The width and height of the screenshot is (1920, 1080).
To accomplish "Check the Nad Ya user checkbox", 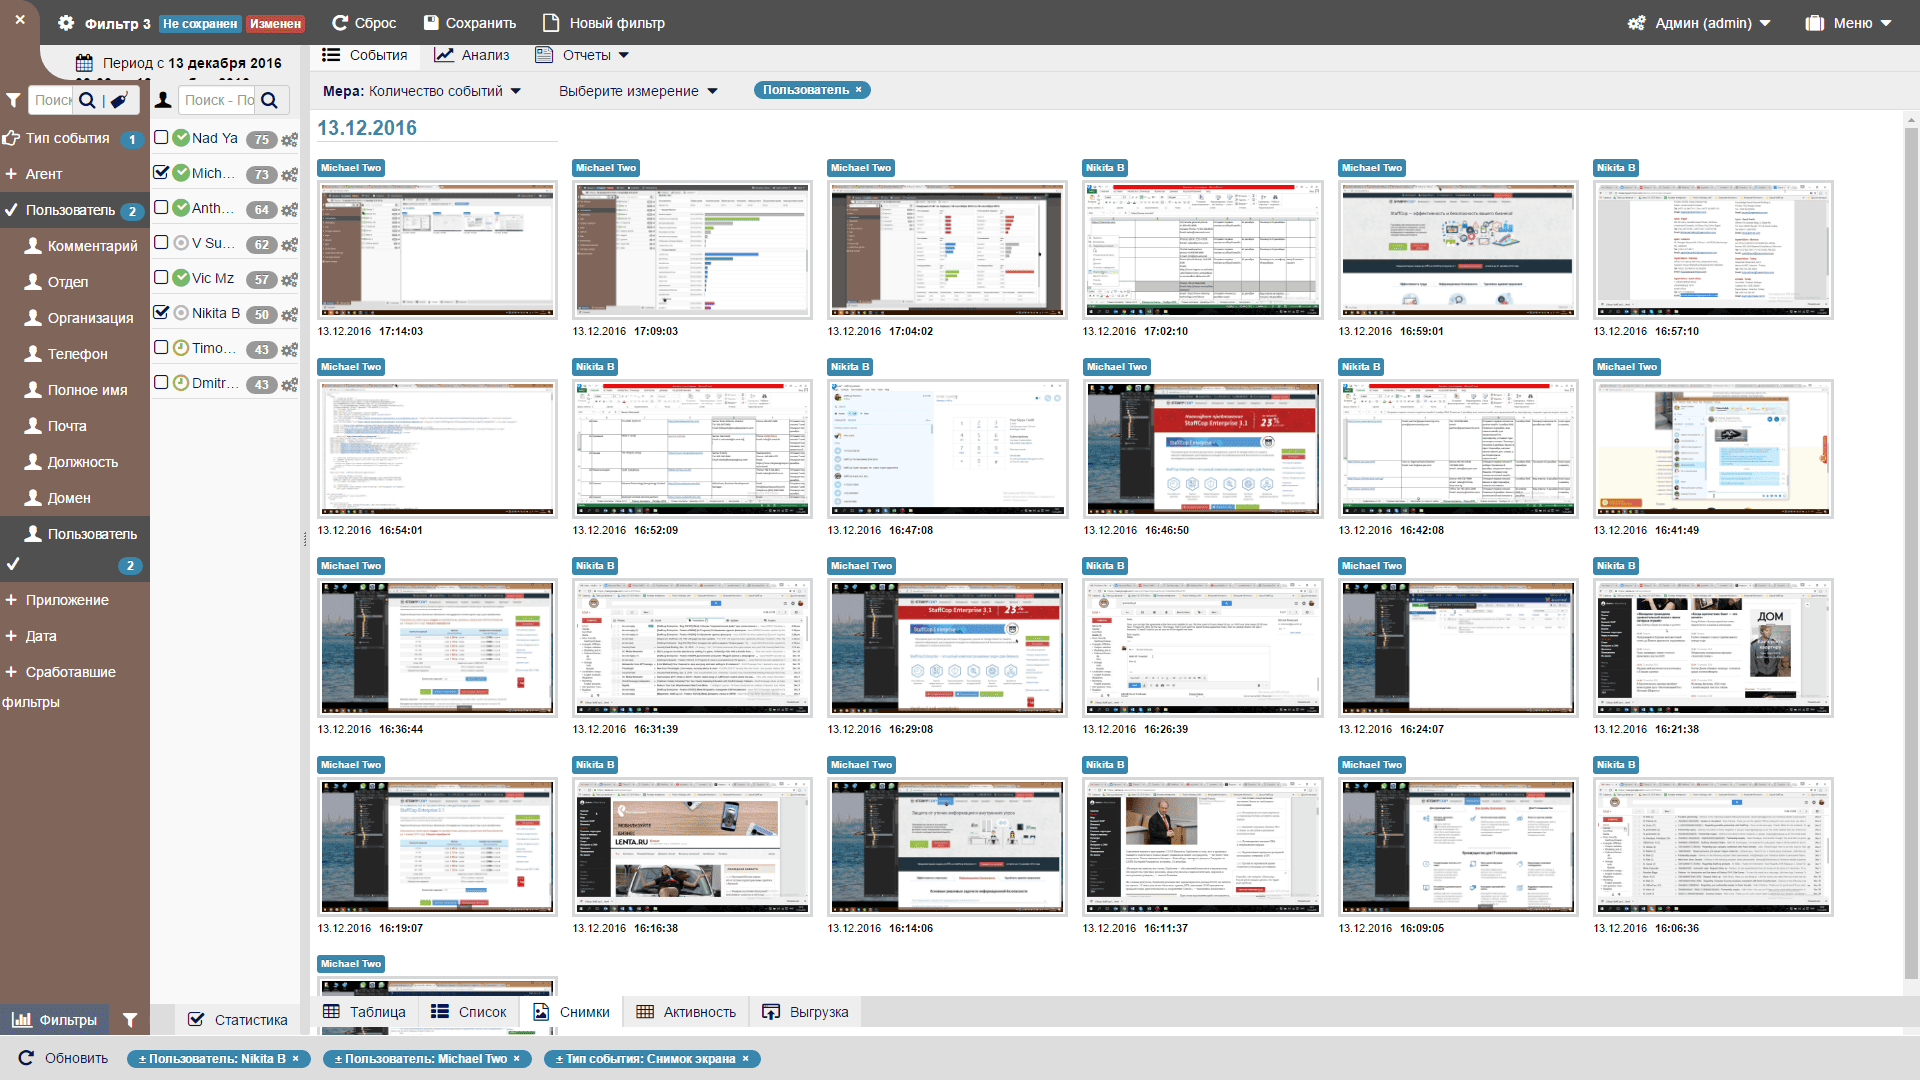I will coord(161,137).
